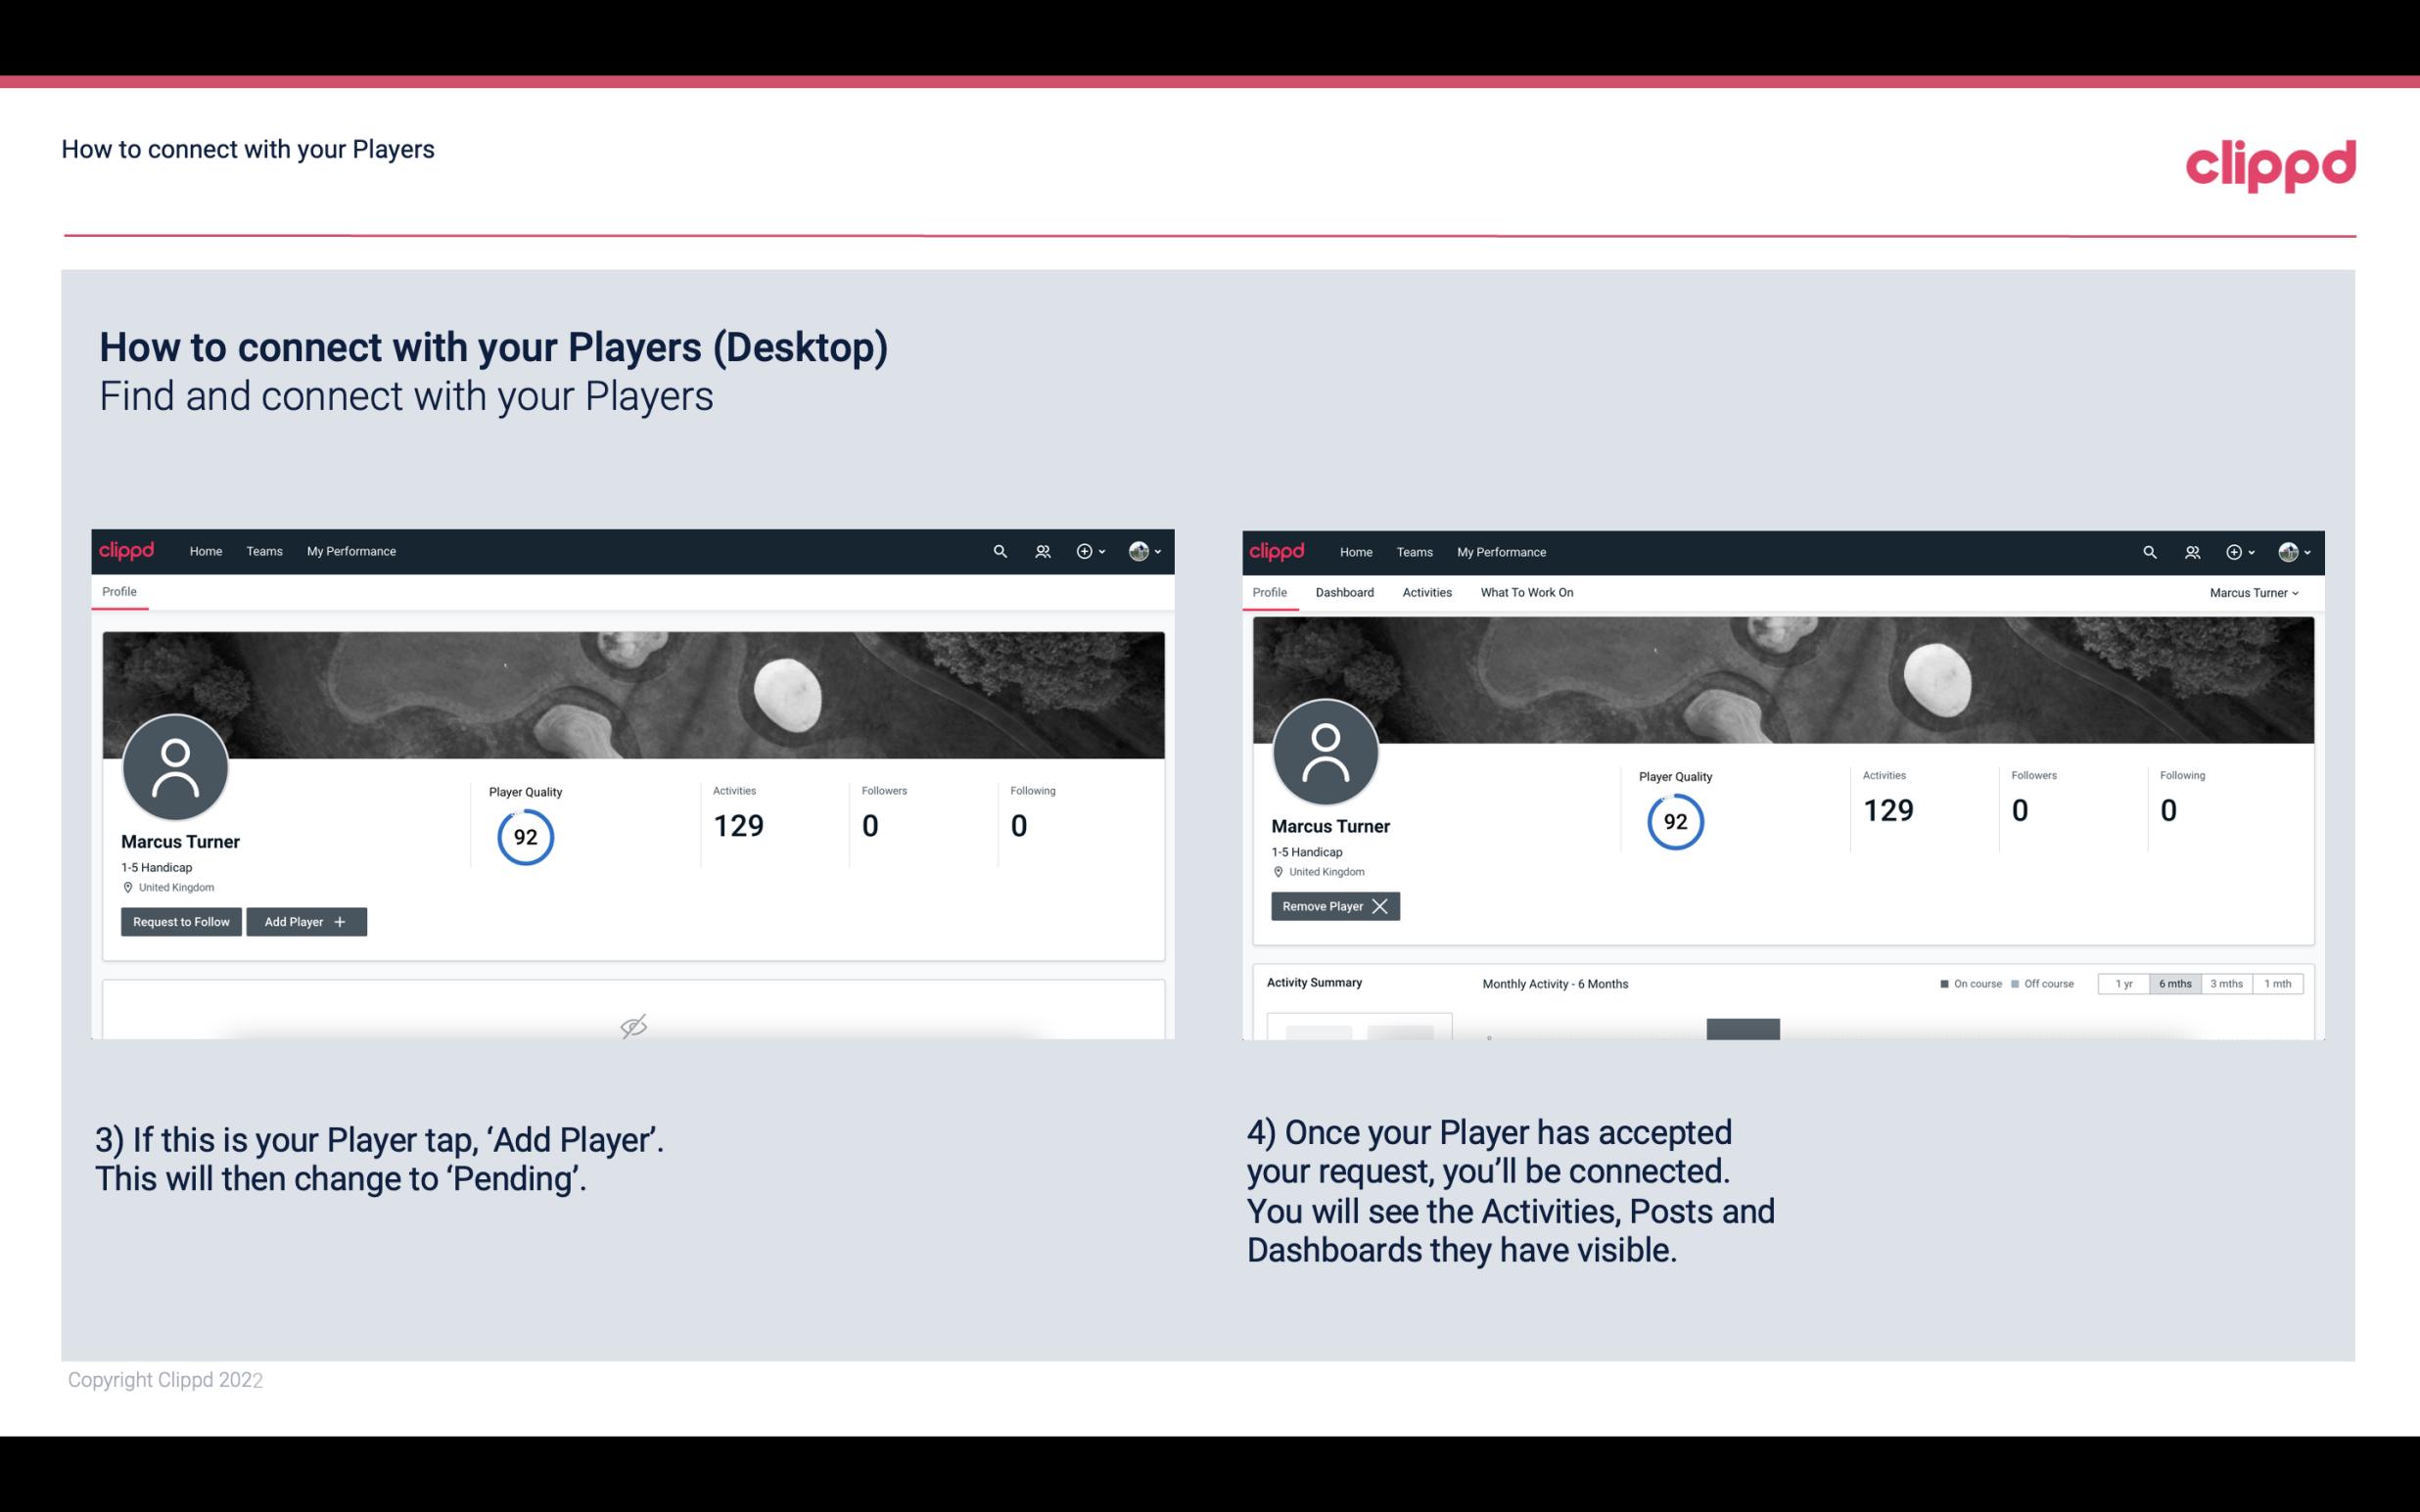
Task: Select the 6 months activity time toggle
Action: tap(2172, 983)
